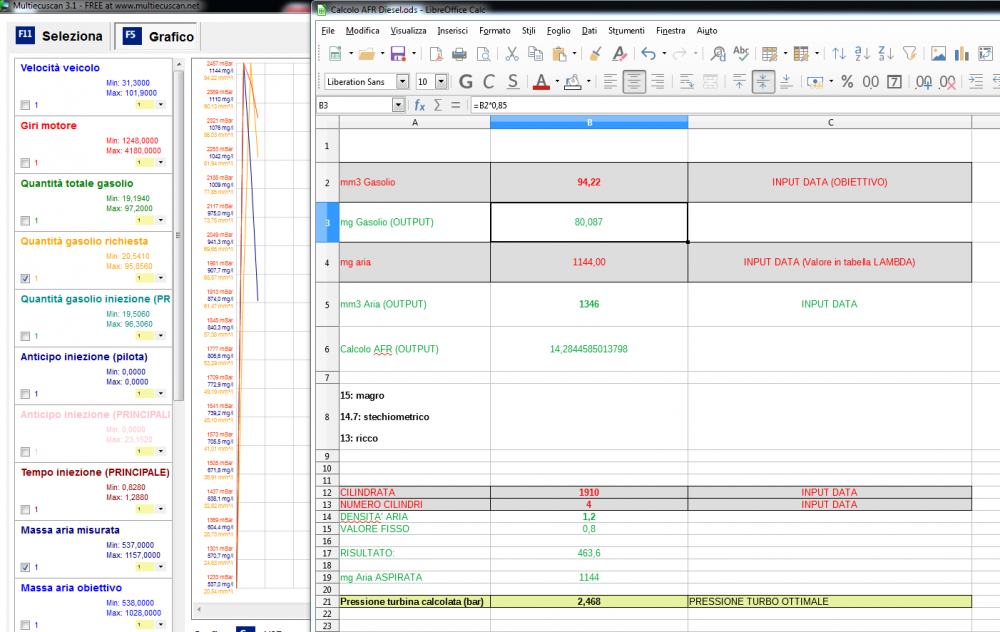Select cell B21 with value 2,468
The width and height of the screenshot is (1000, 632).
coord(588,601)
